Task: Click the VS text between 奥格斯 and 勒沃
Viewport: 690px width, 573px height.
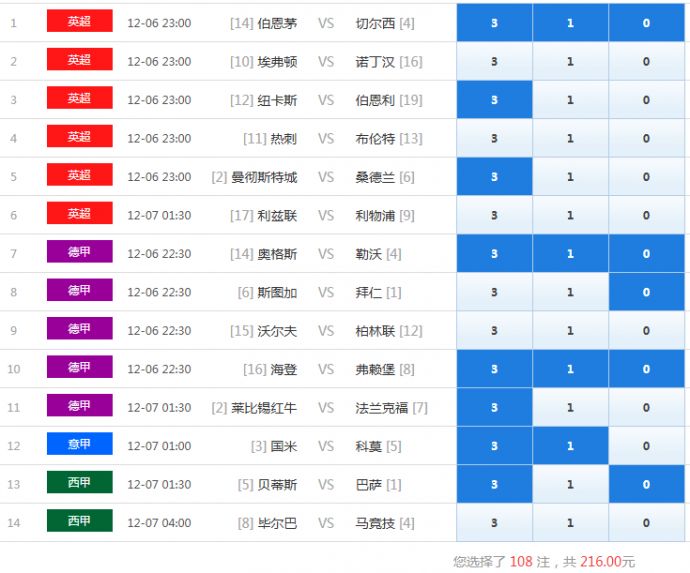Action: click(x=326, y=254)
